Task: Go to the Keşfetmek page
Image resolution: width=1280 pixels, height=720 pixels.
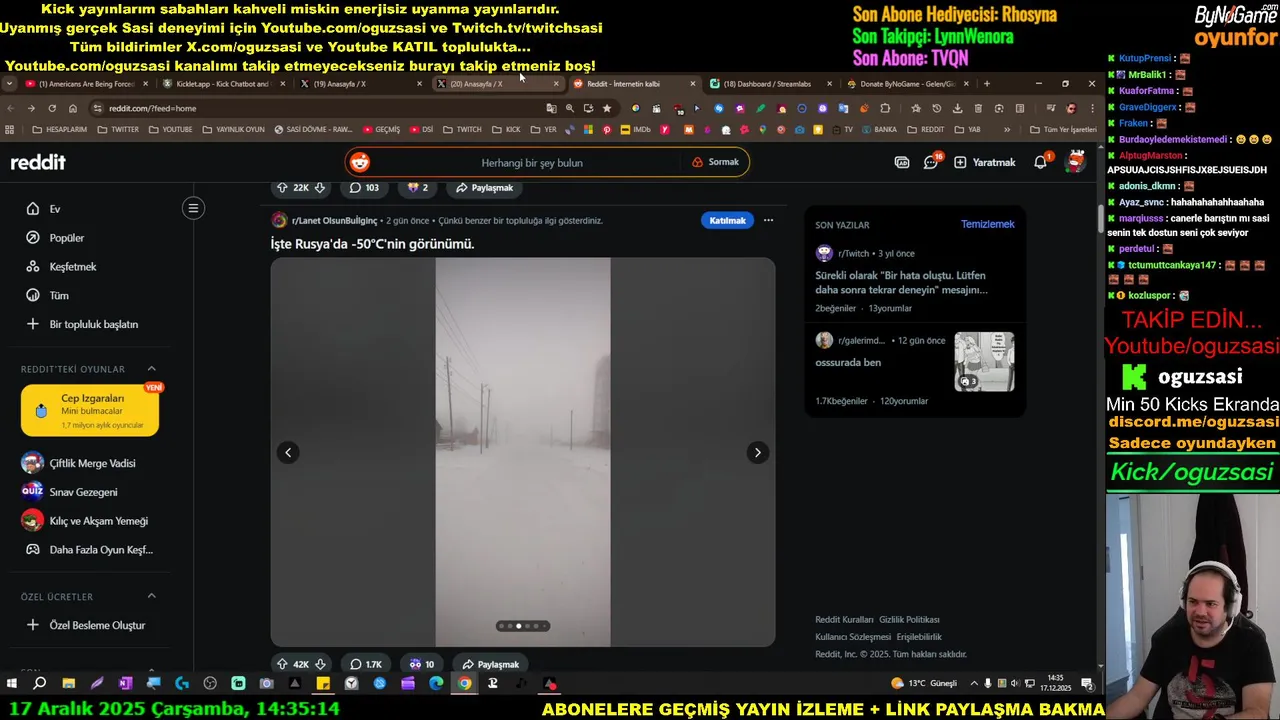Action: point(73,267)
